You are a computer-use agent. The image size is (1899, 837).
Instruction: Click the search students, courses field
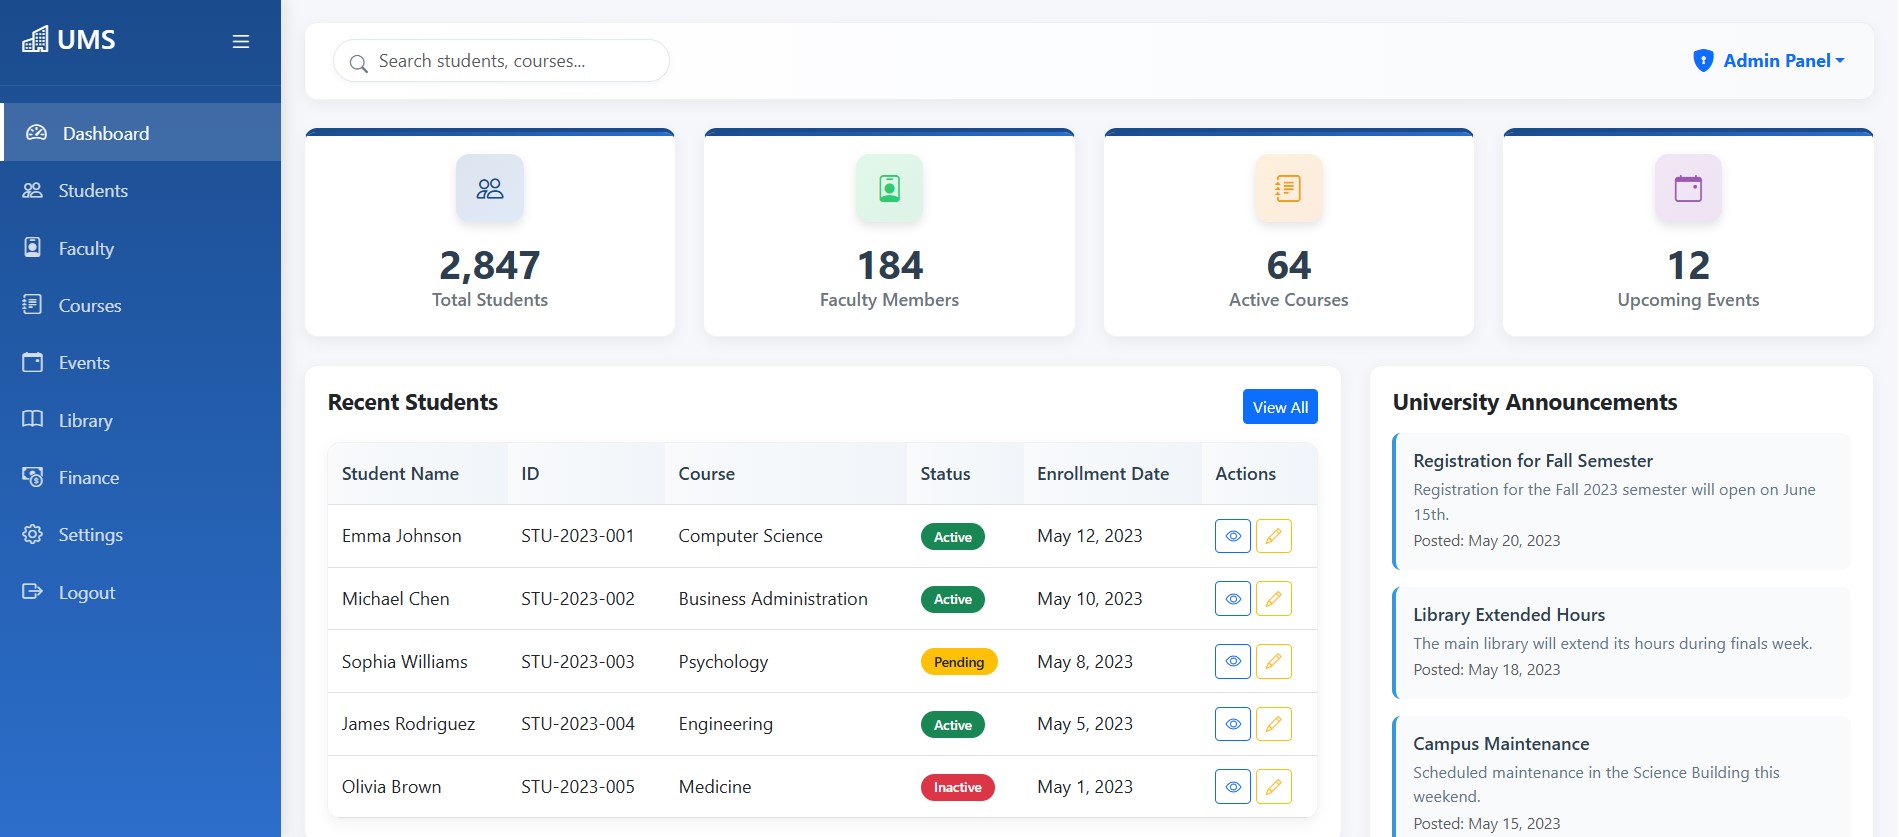515,61
